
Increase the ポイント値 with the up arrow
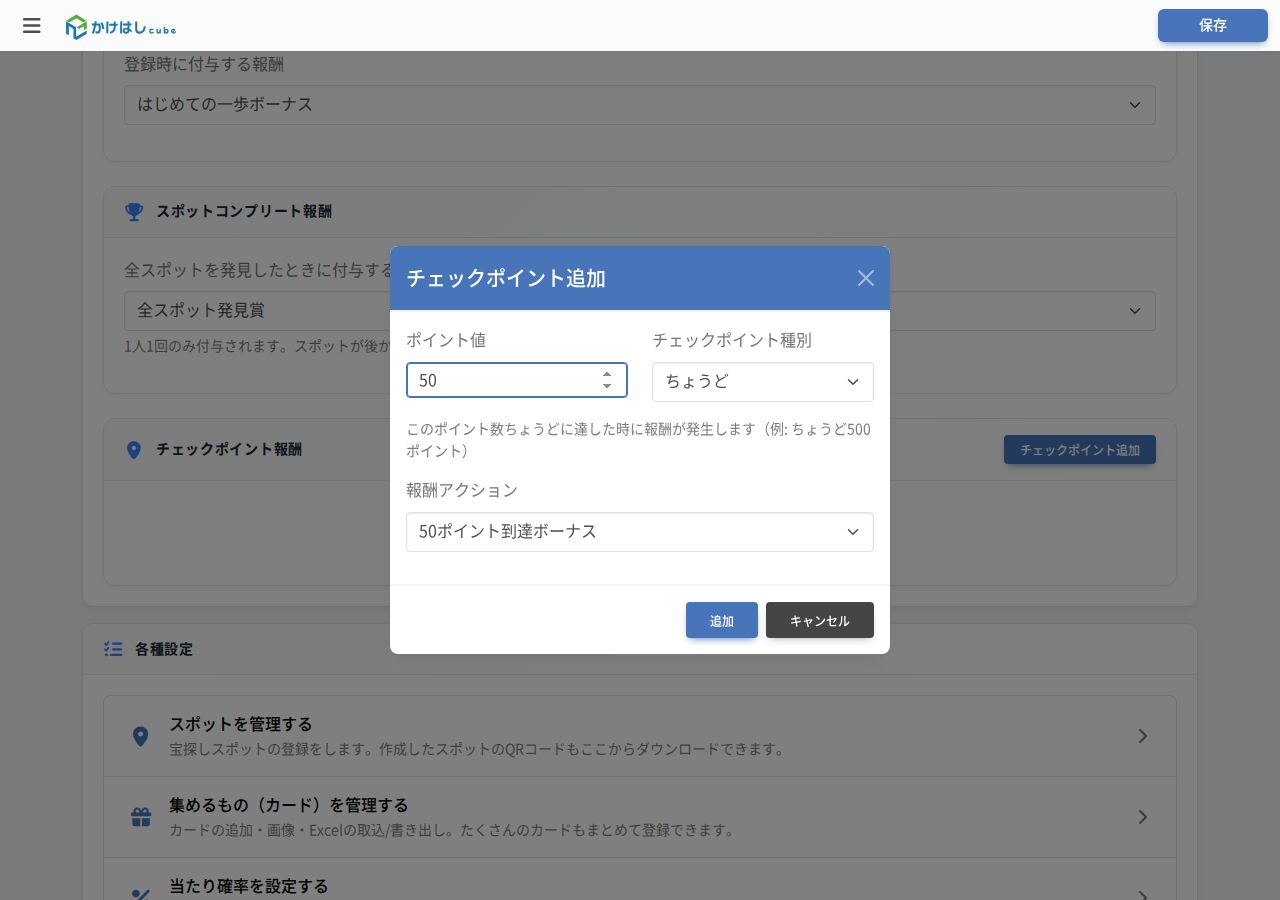pyautogui.click(x=607, y=374)
